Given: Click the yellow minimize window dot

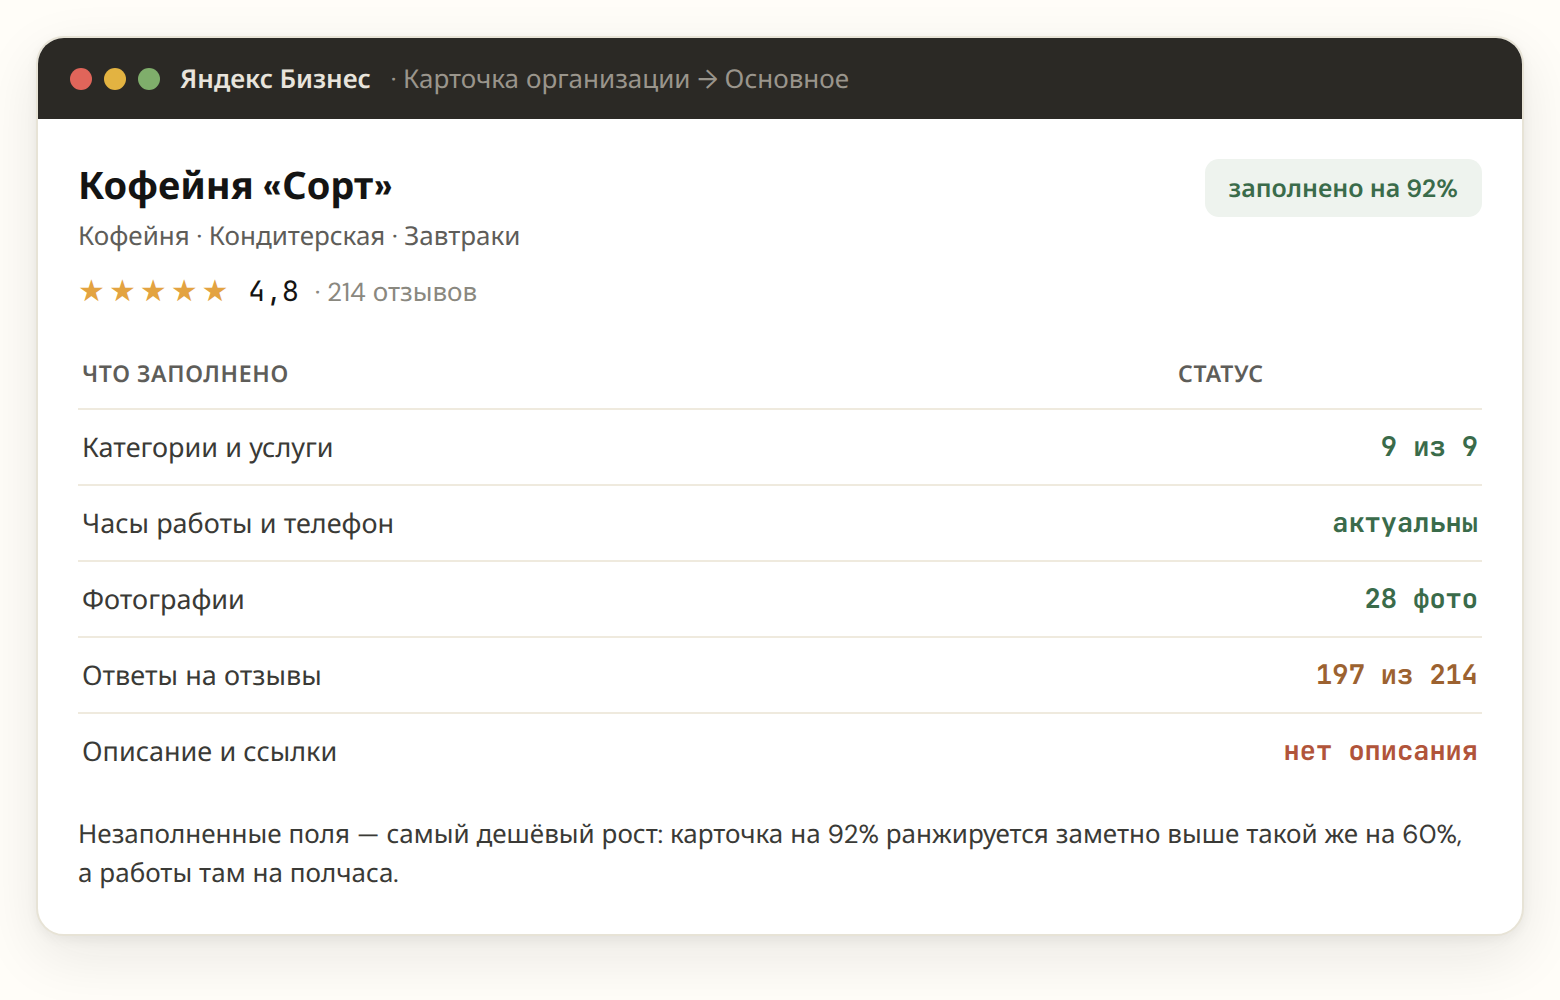Looking at the screenshot, I should [115, 79].
